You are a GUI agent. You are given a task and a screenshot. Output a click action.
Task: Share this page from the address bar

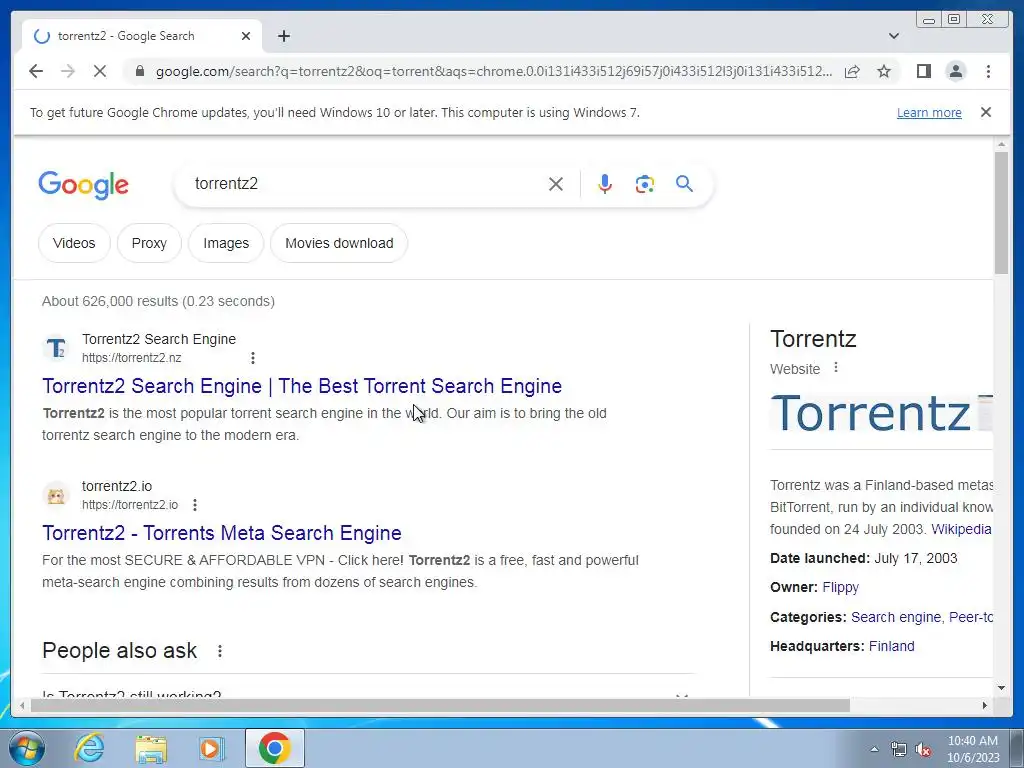click(852, 71)
